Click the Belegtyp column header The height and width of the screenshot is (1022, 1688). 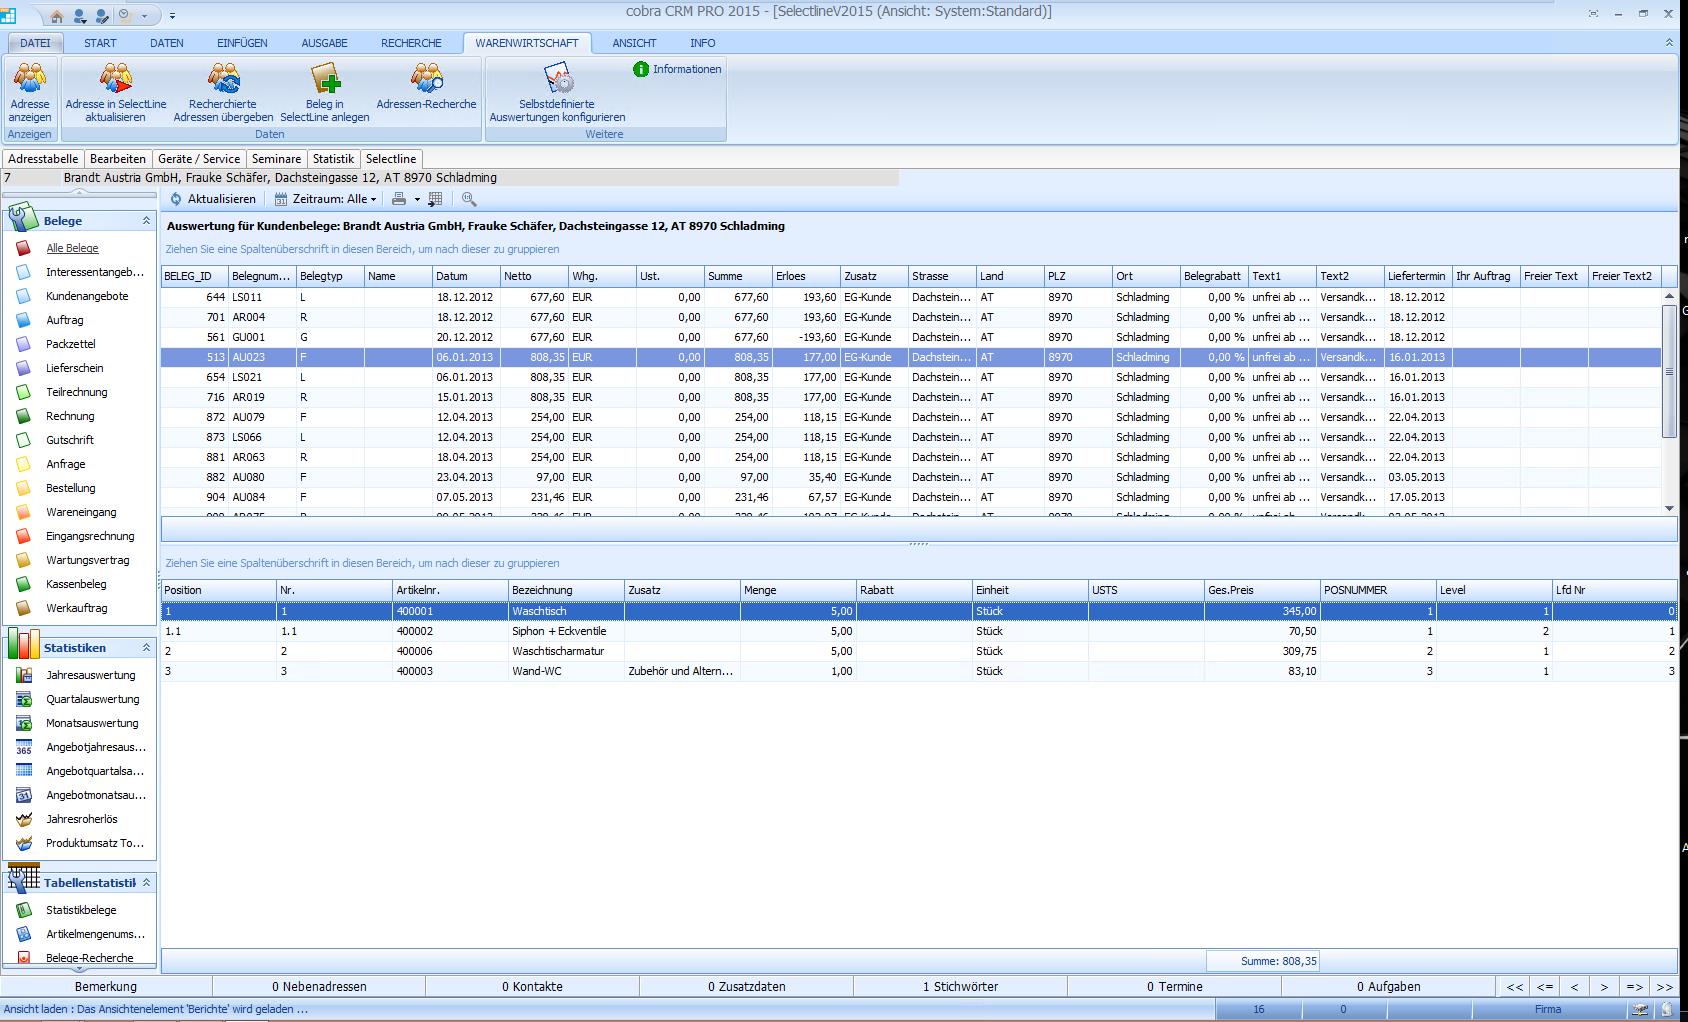pos(330,276)
